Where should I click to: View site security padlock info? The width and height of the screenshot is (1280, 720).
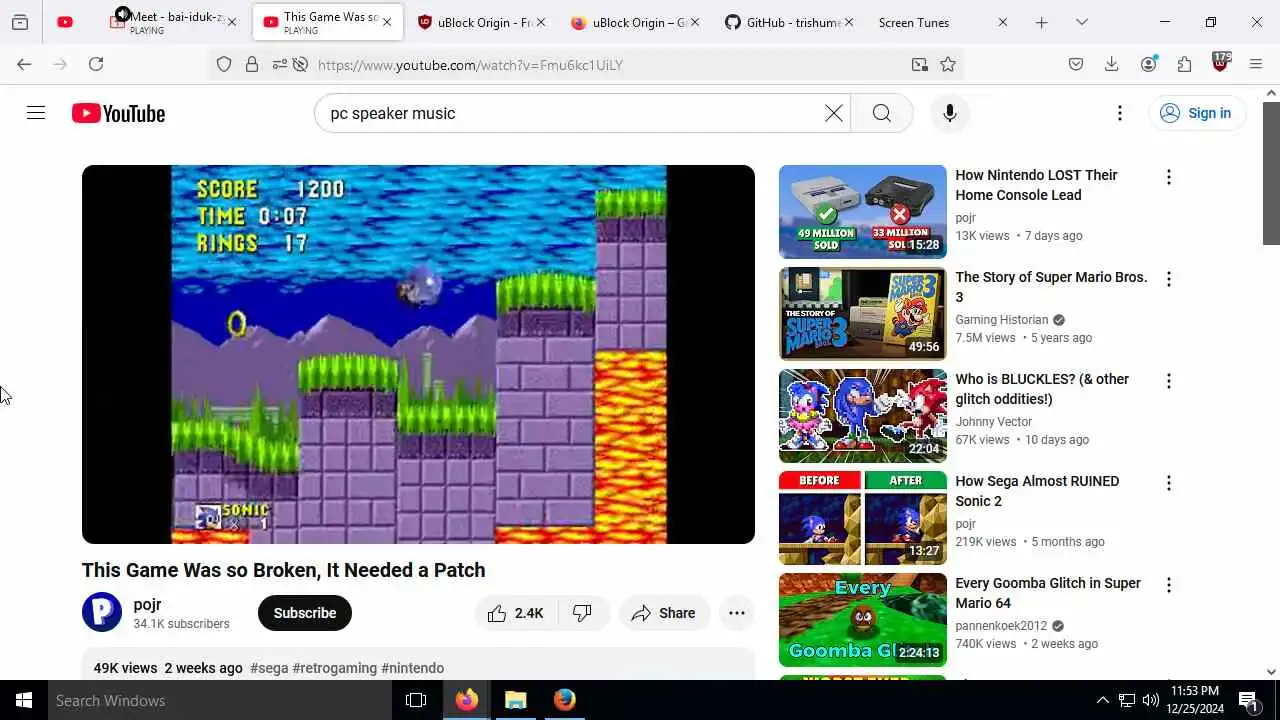(252, 64)
